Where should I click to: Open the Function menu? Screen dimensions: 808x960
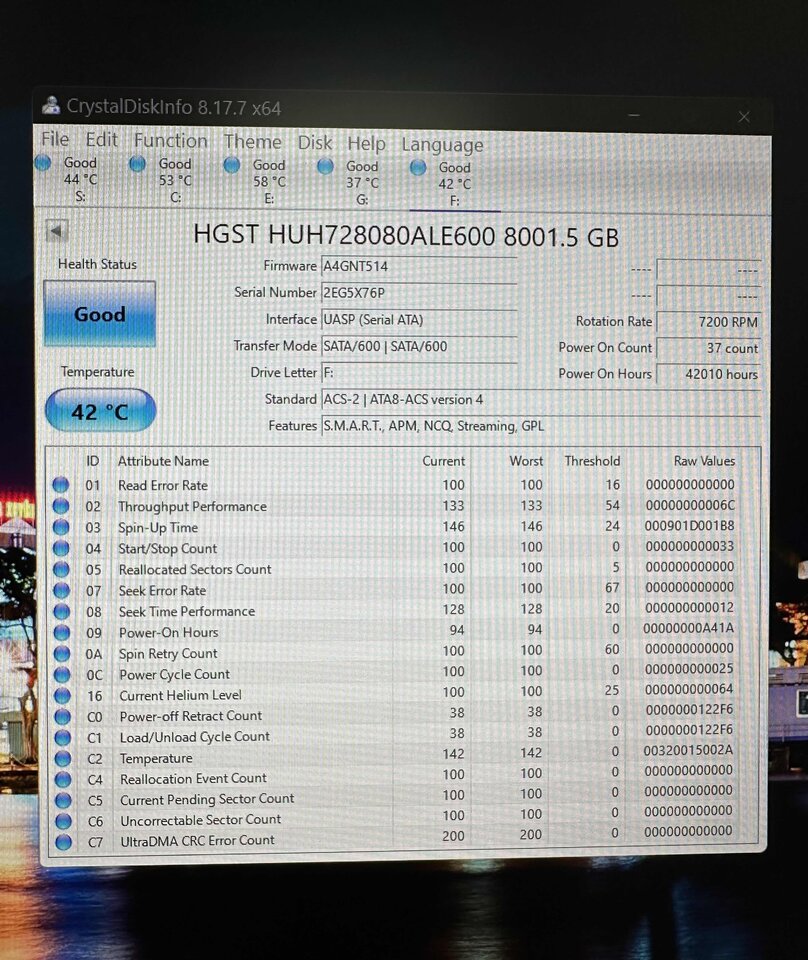pos(171,141)
